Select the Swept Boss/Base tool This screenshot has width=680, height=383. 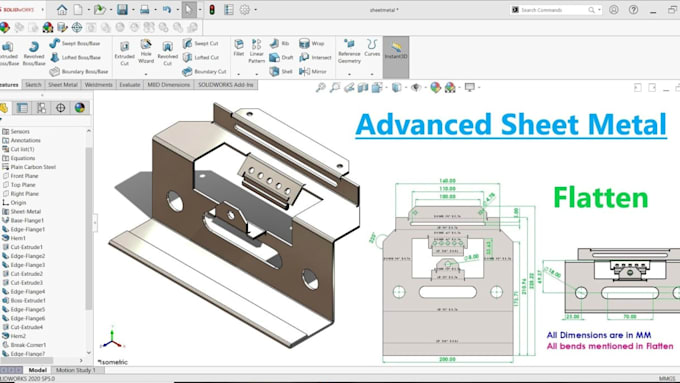75,43
